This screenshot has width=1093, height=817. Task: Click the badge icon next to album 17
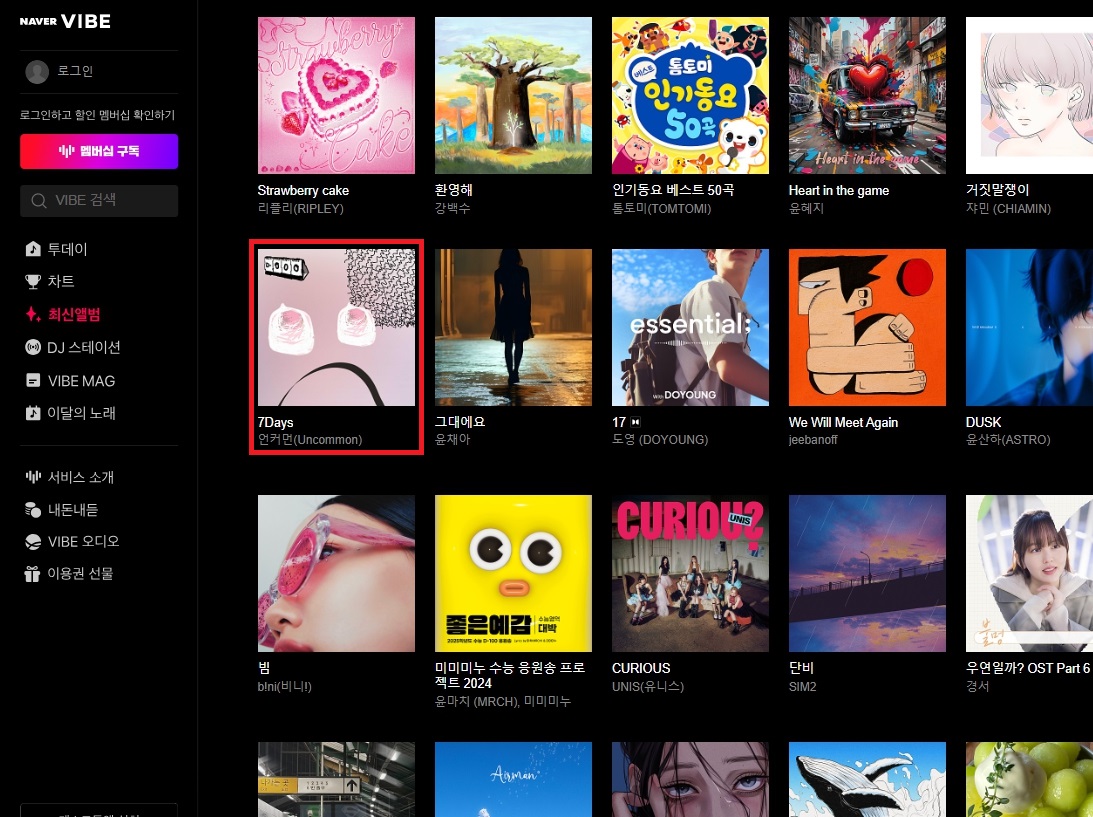coord(635,422)
